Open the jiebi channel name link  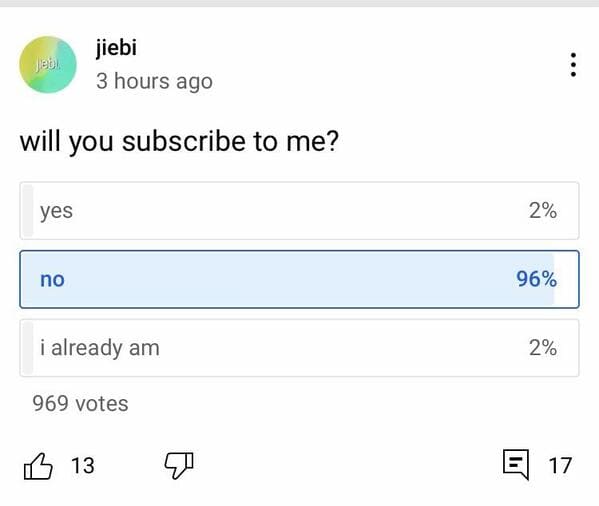click(x=116, y=48)
